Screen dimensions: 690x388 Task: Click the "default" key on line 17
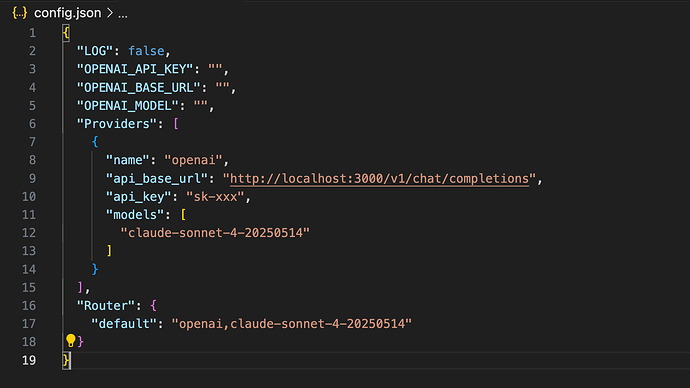(124, 324)
